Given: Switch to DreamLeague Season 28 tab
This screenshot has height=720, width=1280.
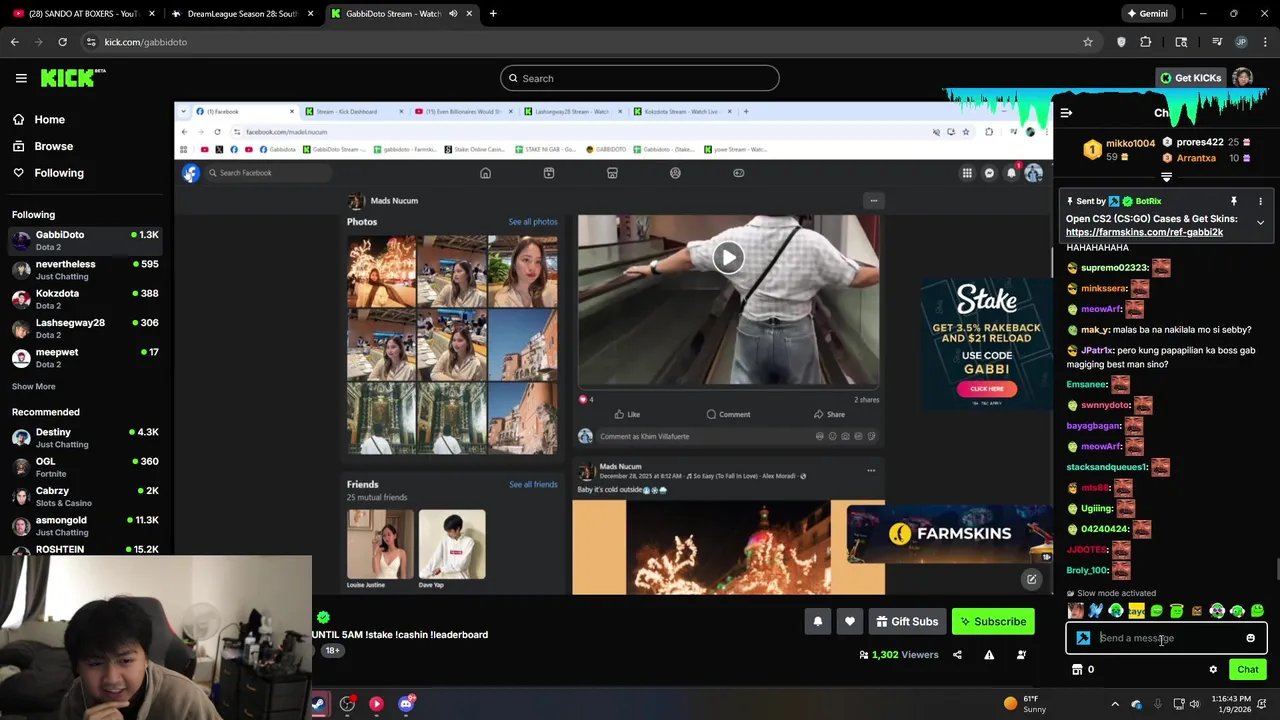Looking at the screenshot, I should [243, 14].
